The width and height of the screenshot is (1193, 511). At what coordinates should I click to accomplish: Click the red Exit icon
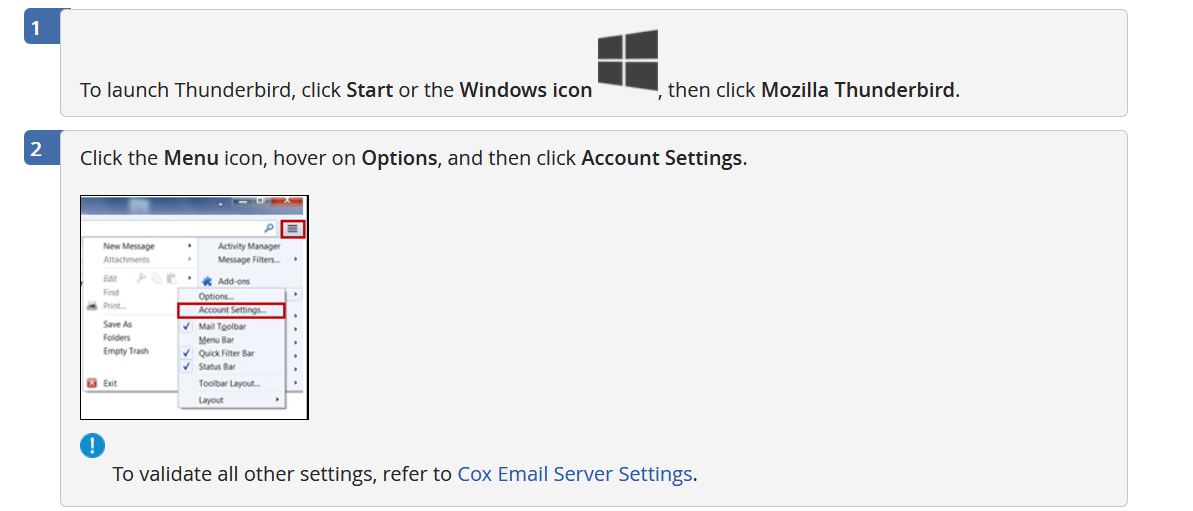(92, 383)
